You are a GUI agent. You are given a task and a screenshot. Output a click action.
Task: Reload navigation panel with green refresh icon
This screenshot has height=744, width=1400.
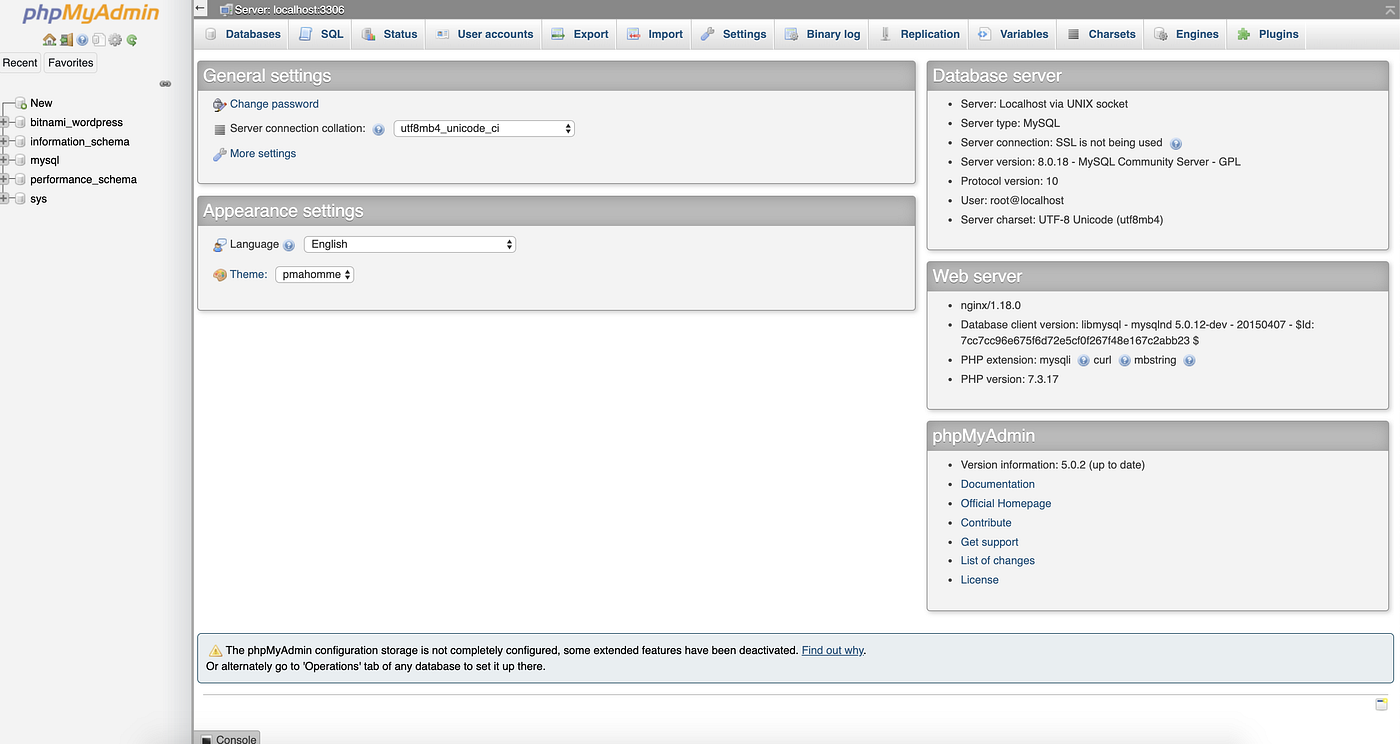(132, 40)
